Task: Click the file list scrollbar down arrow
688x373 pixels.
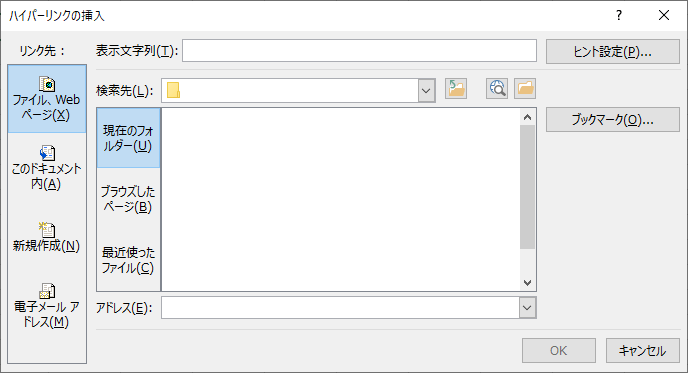Action: point(527,283)
